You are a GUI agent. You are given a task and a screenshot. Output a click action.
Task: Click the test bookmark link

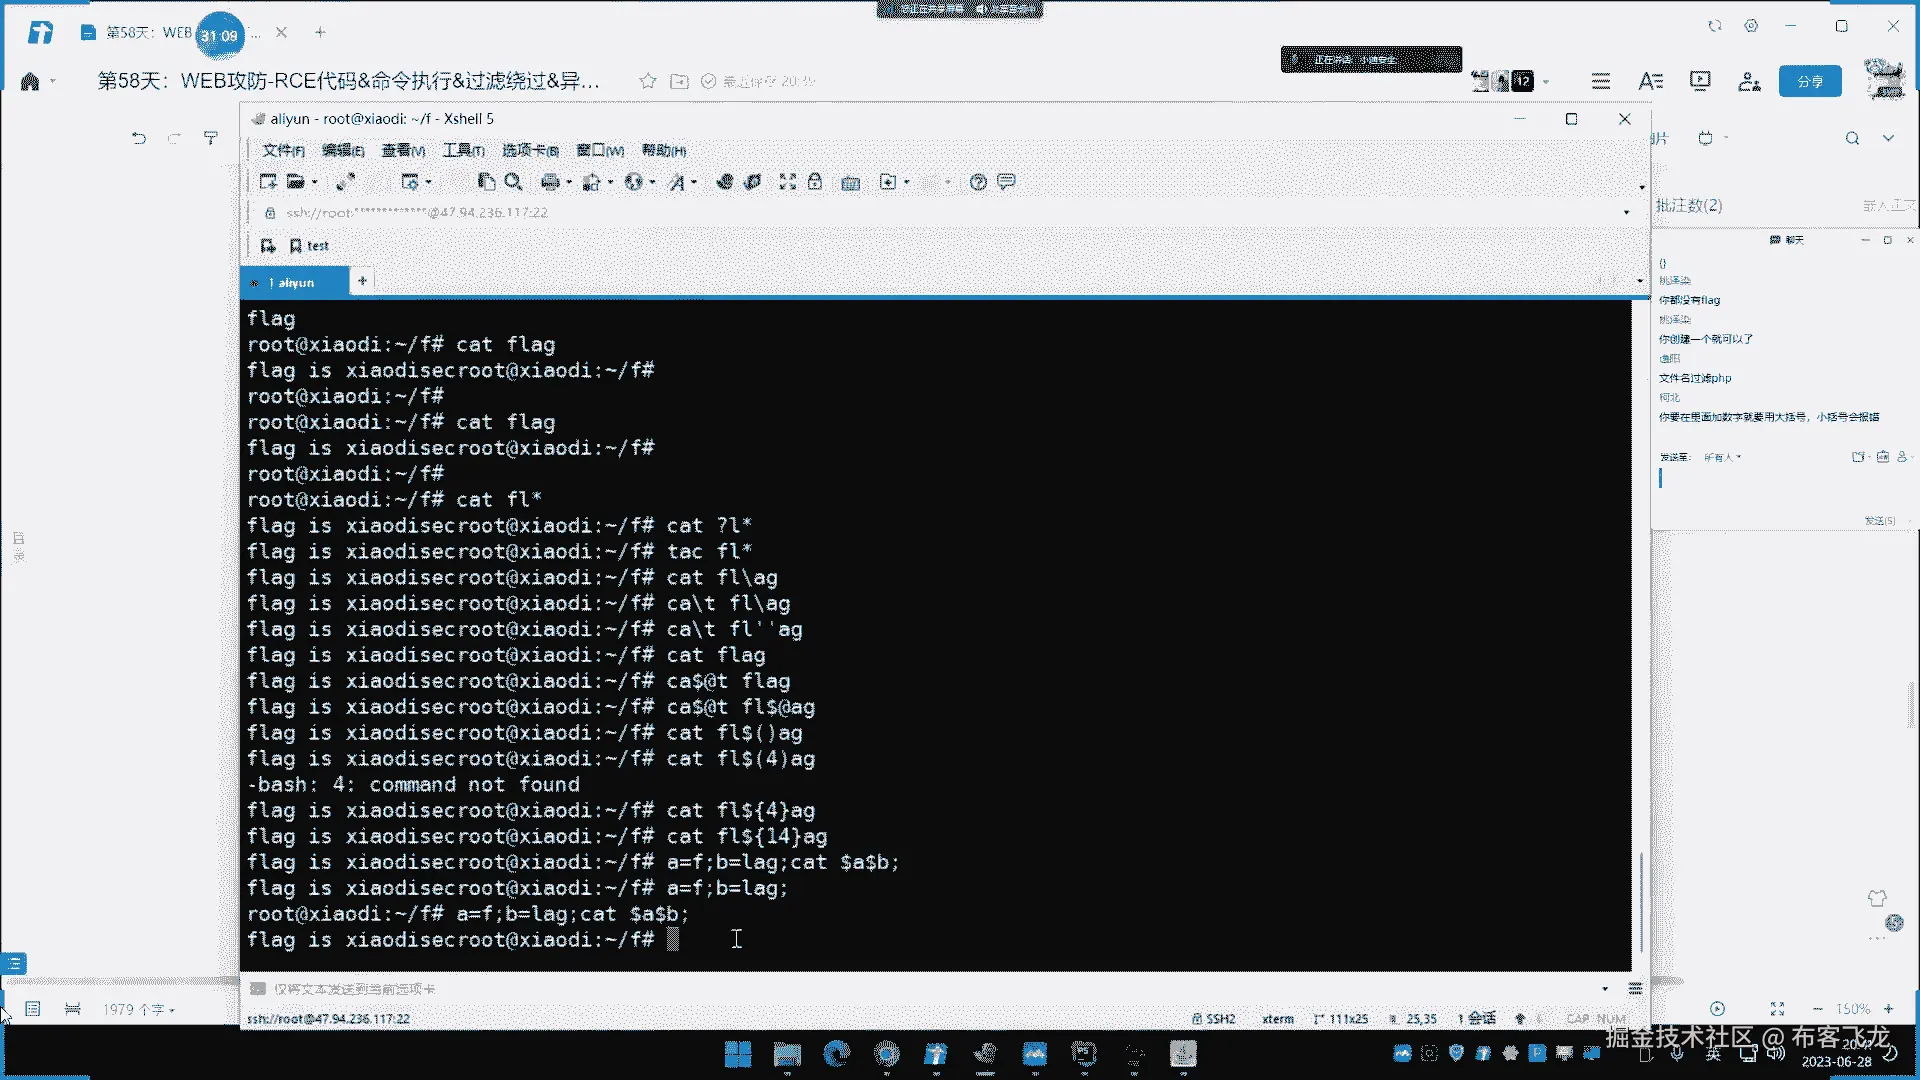[317, 246]
